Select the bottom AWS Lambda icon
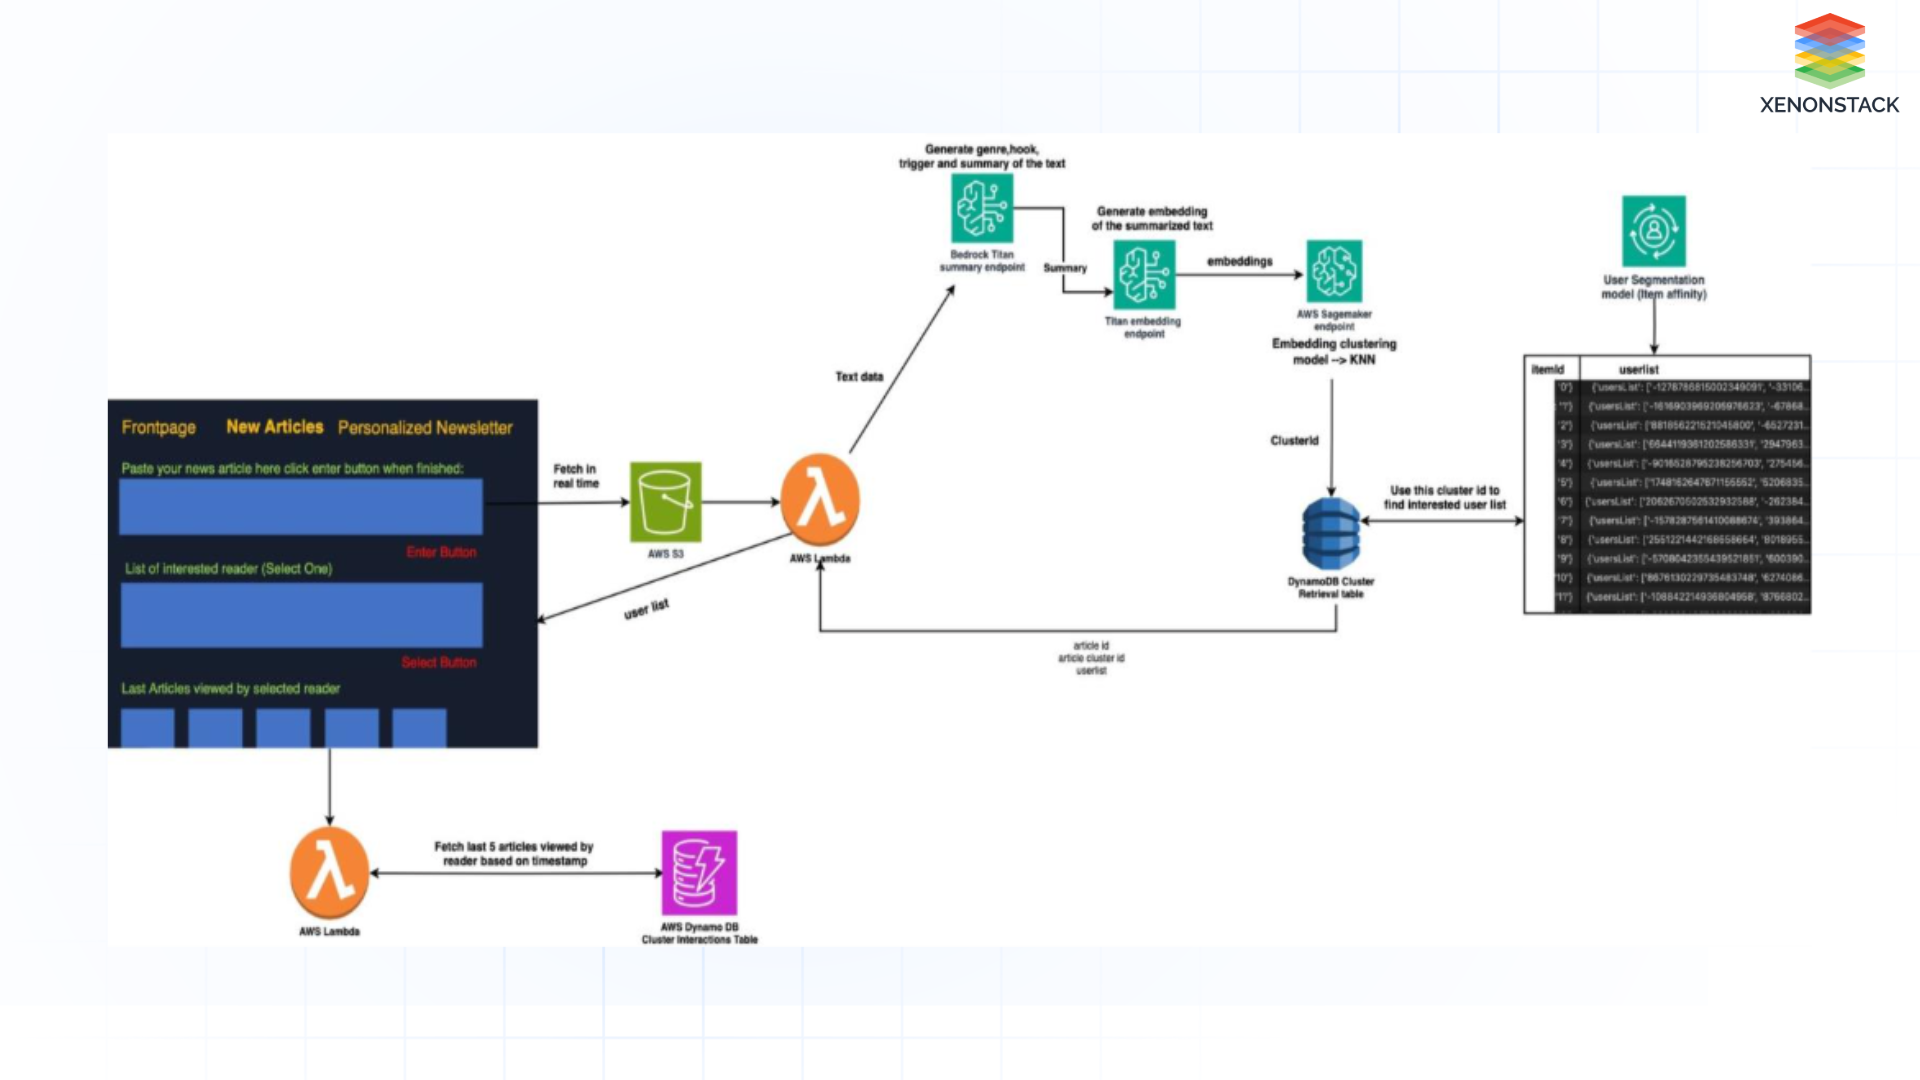Screen dimensions: 1920x1080 point(329,873)
